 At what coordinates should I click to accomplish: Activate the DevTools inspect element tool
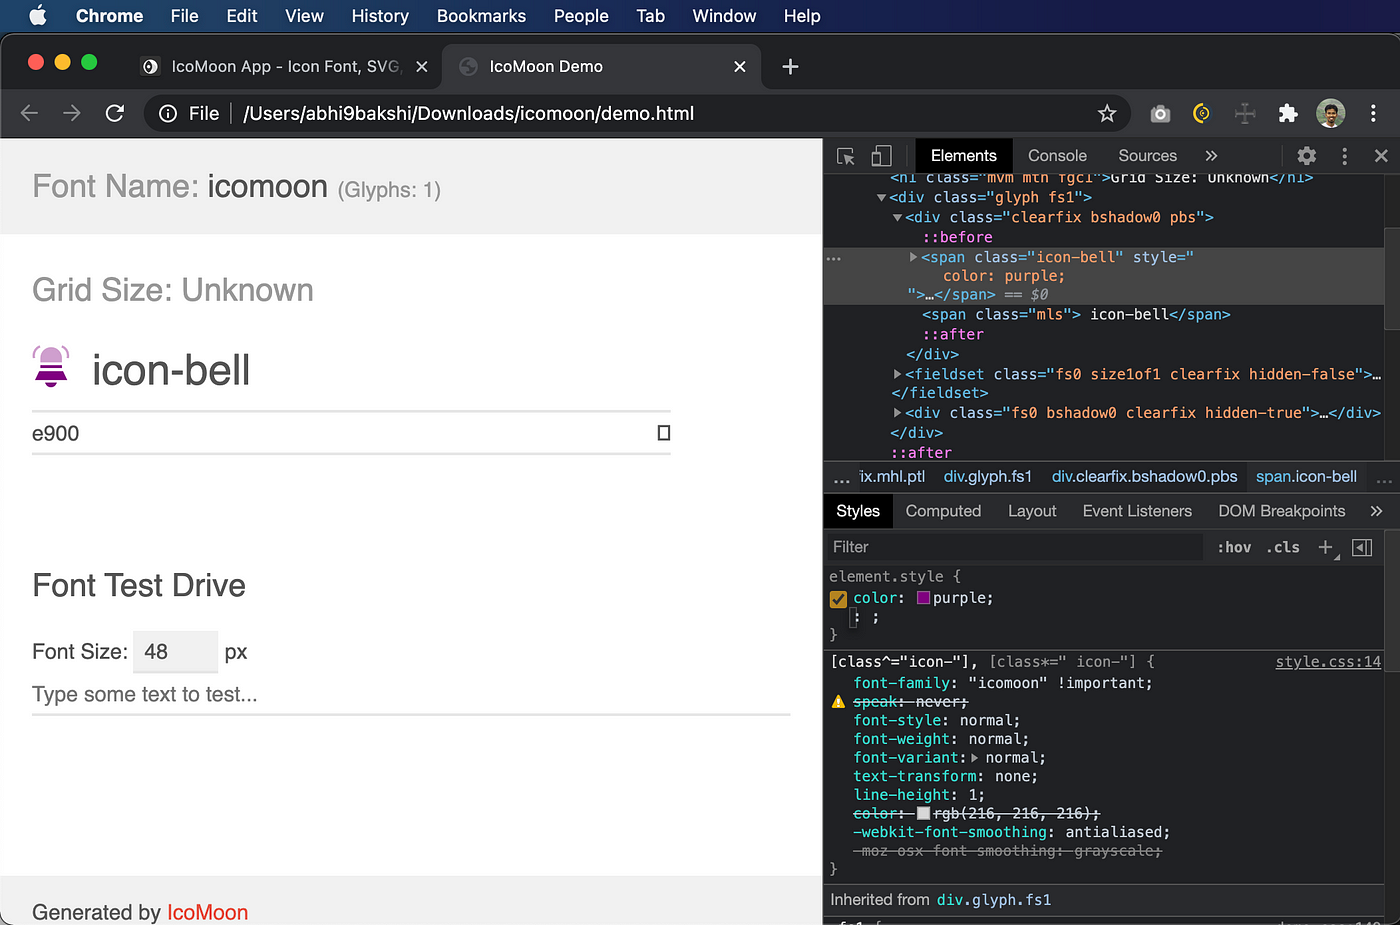[x=846, y=156]
